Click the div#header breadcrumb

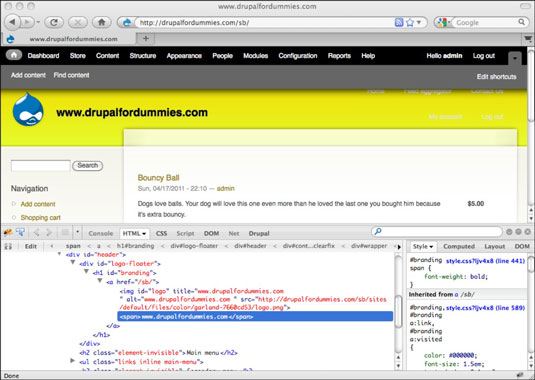pos(250,246)
